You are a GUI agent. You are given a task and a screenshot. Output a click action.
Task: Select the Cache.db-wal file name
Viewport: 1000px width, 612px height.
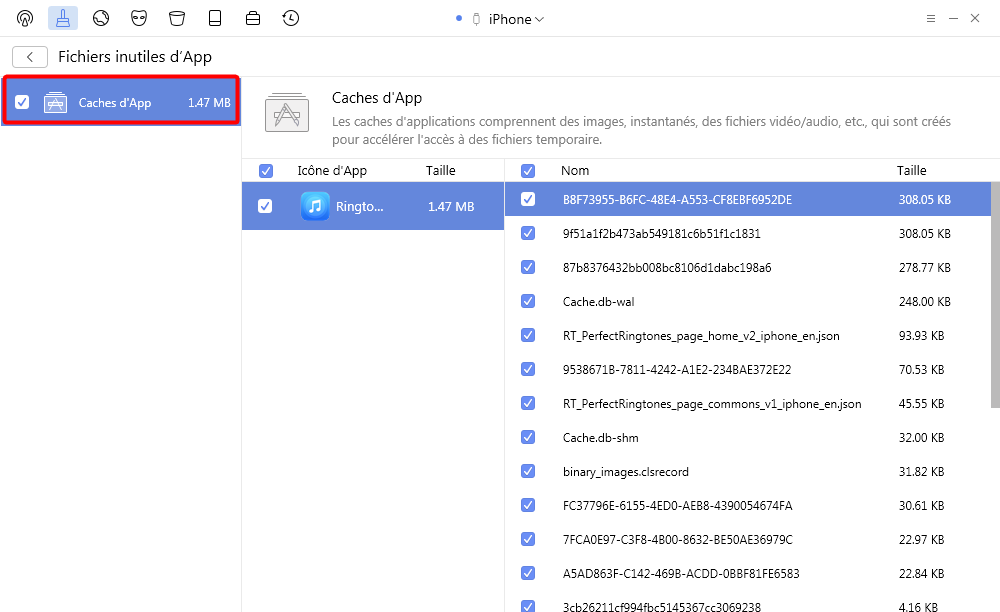(598, 302)
